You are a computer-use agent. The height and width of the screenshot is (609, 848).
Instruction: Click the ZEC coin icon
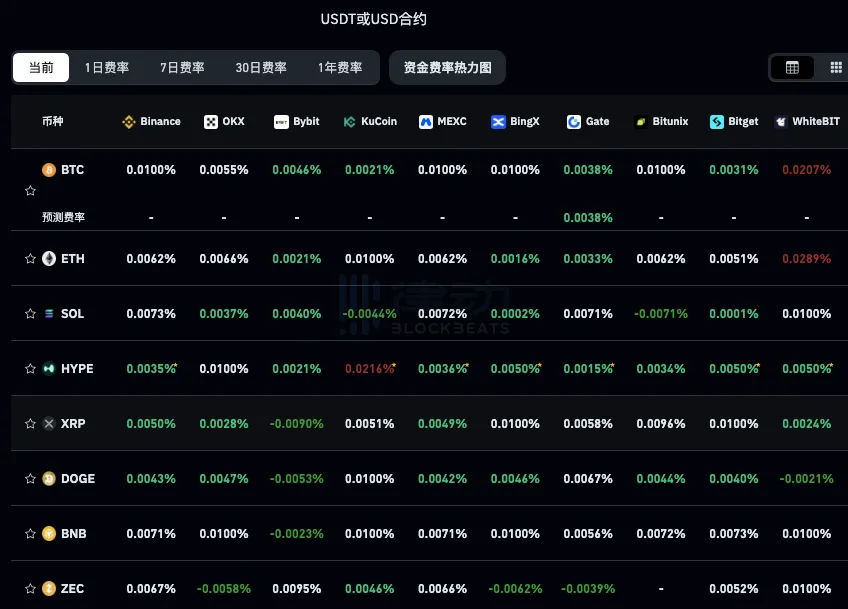[x=49, y=588]
